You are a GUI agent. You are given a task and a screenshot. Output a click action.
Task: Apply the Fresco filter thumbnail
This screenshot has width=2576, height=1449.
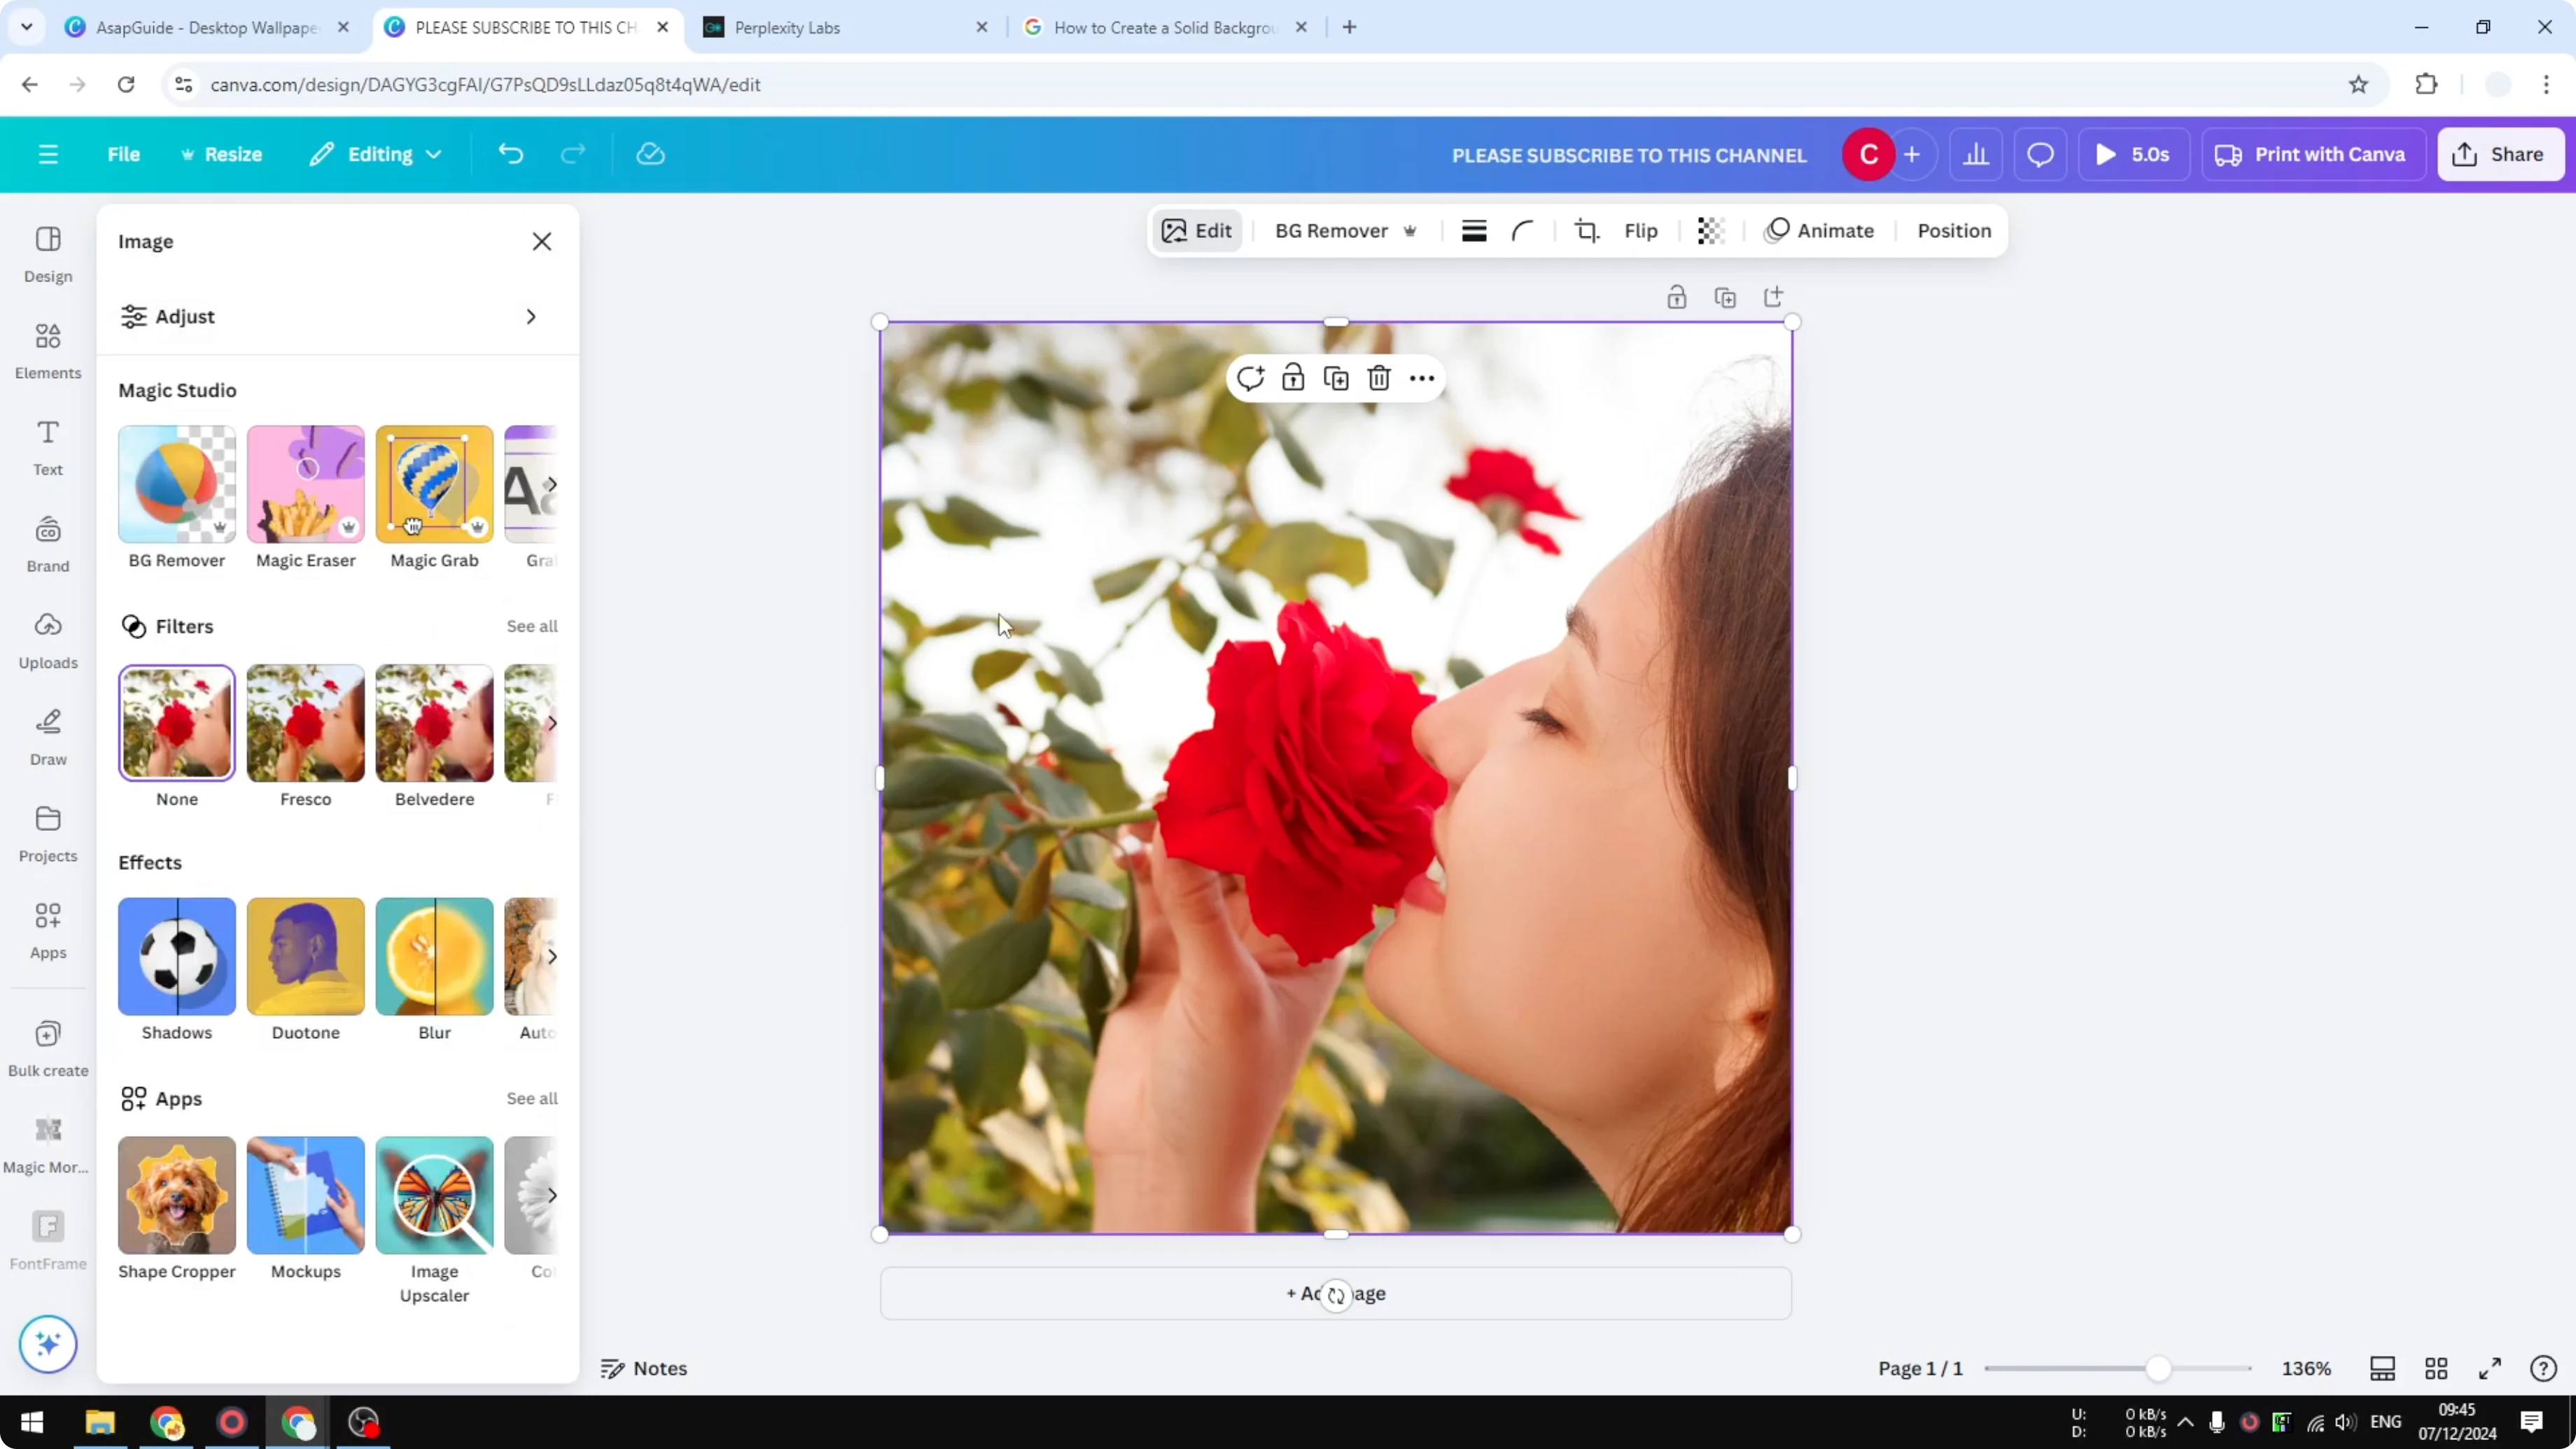point(305,723)
